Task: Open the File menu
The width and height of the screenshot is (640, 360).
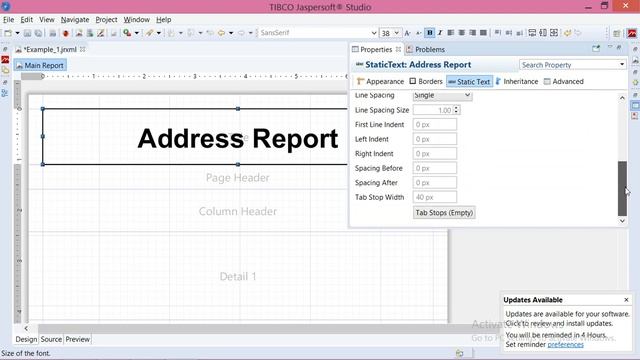Action: click(x=8, y=20)
